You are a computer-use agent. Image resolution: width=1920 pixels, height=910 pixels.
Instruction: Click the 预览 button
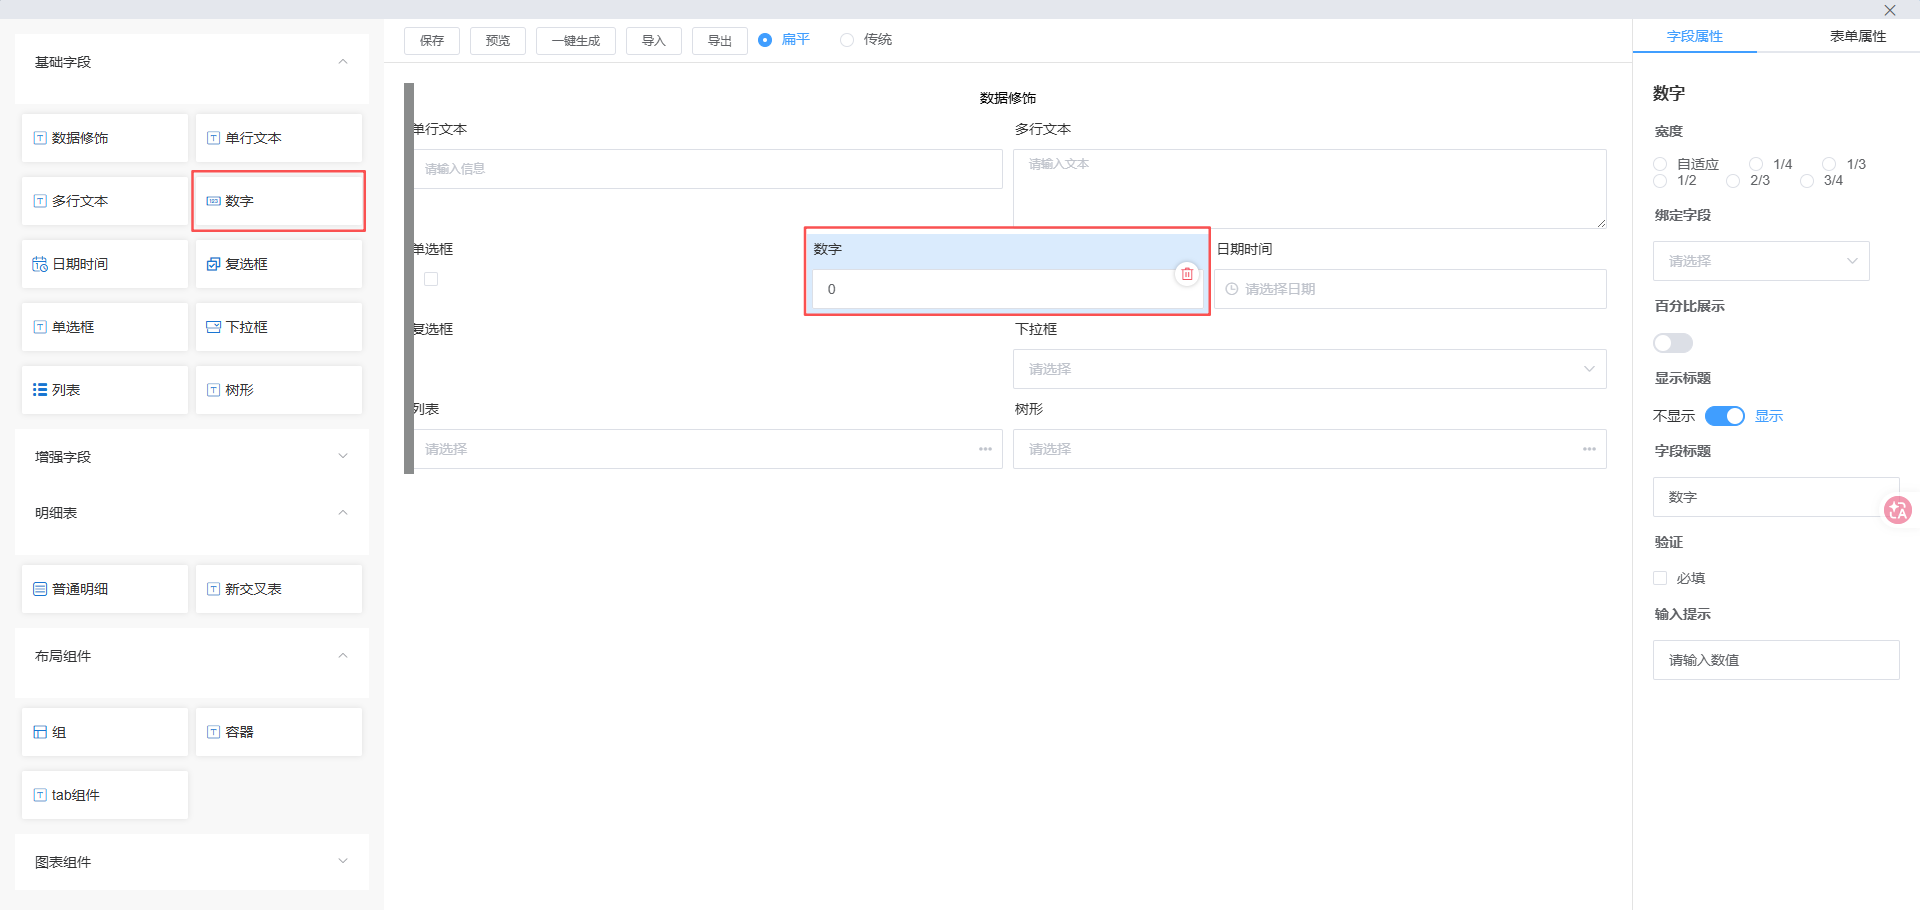tap(498, 41)
